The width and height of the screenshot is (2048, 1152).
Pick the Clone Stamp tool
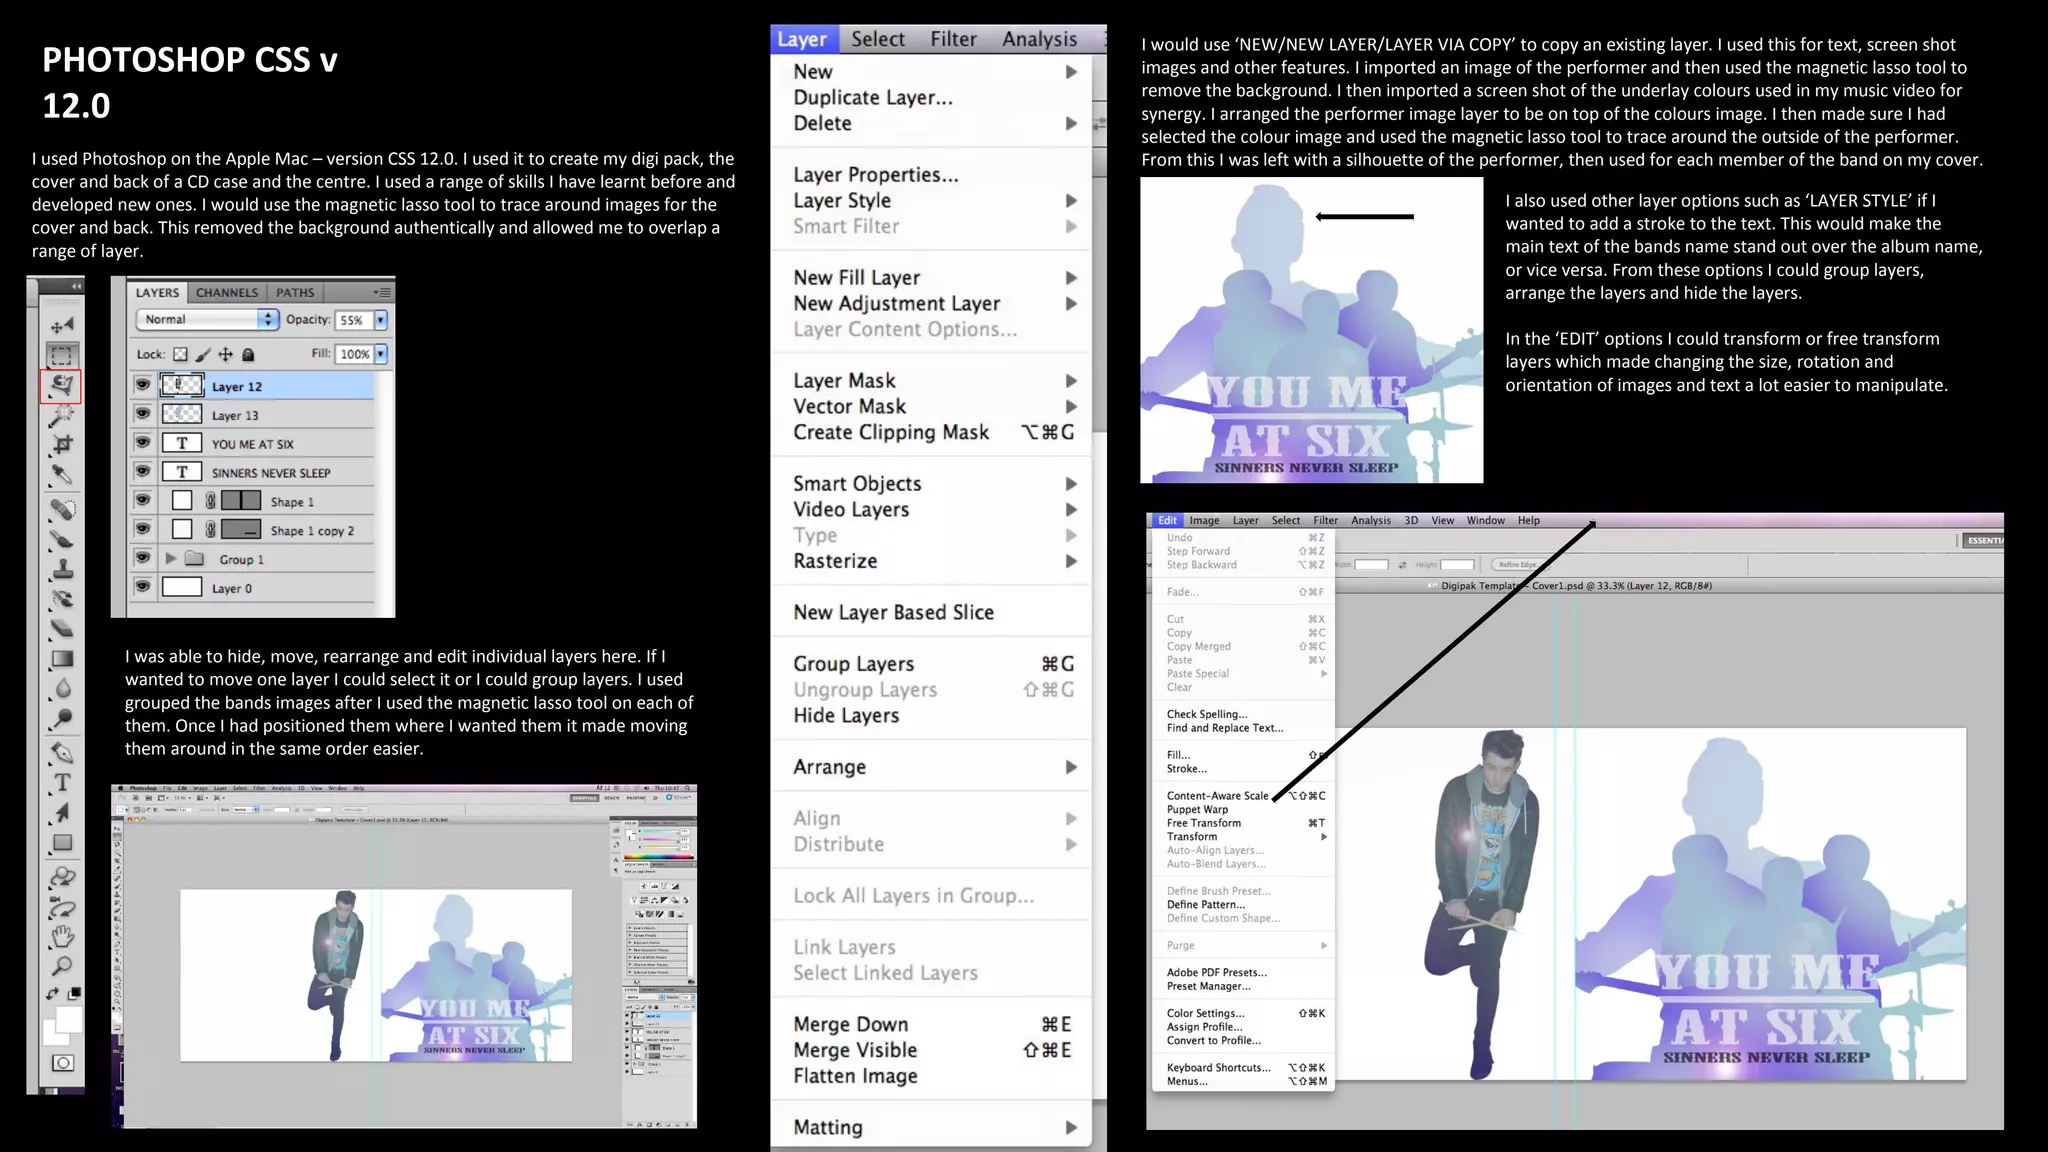(x=62, y=570)
